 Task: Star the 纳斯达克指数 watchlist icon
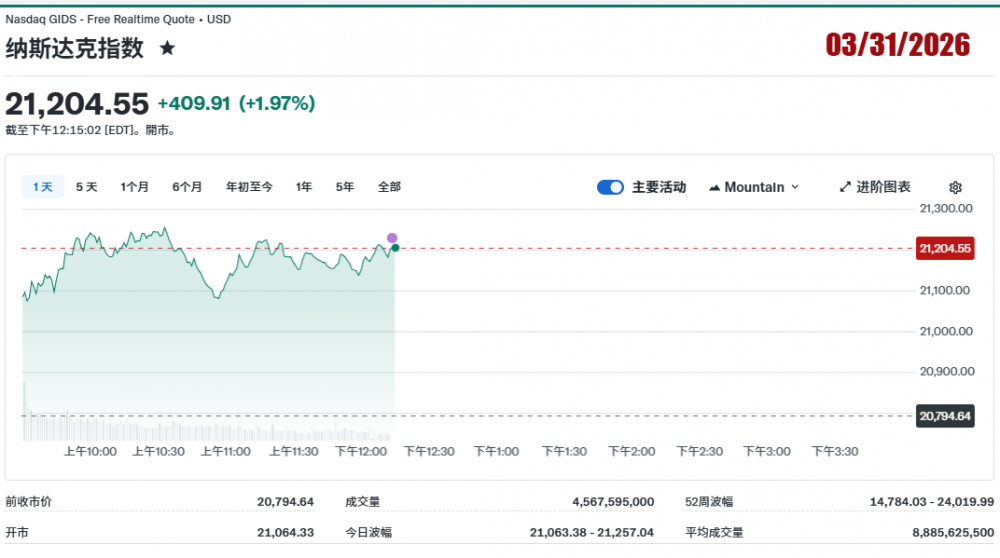point(167,48)
